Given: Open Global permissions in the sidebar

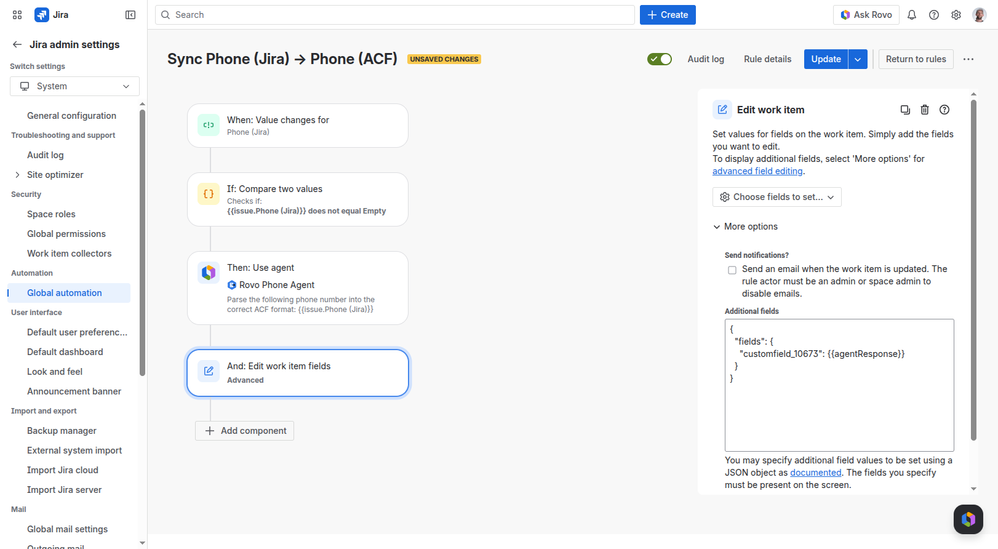Looking at the screenshot, I should (x=66, y=233).
